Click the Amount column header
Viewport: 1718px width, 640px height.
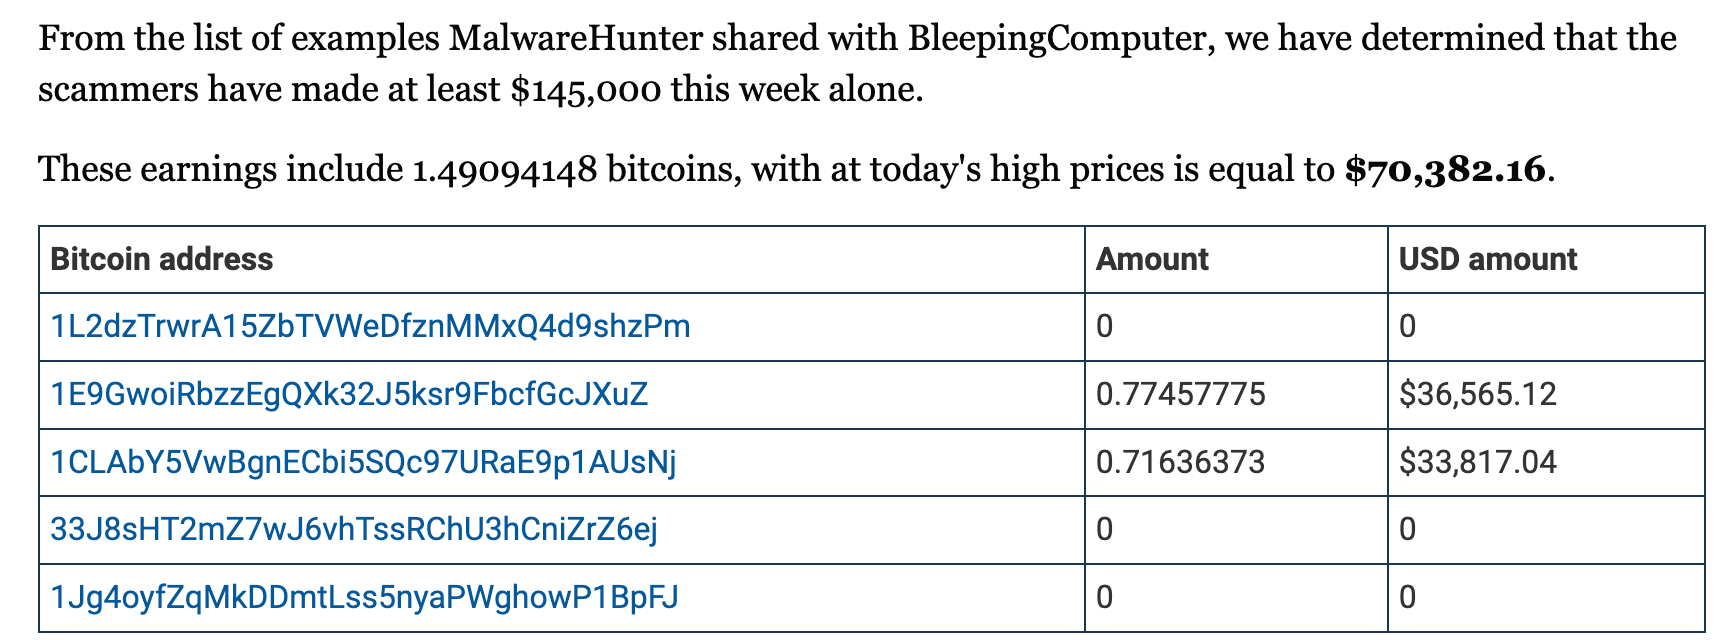coord(1152,260)
